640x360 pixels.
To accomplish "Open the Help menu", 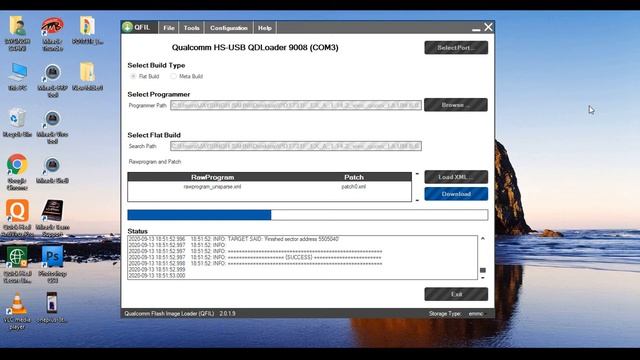I will pyautogui.click(x=264, y=28).
